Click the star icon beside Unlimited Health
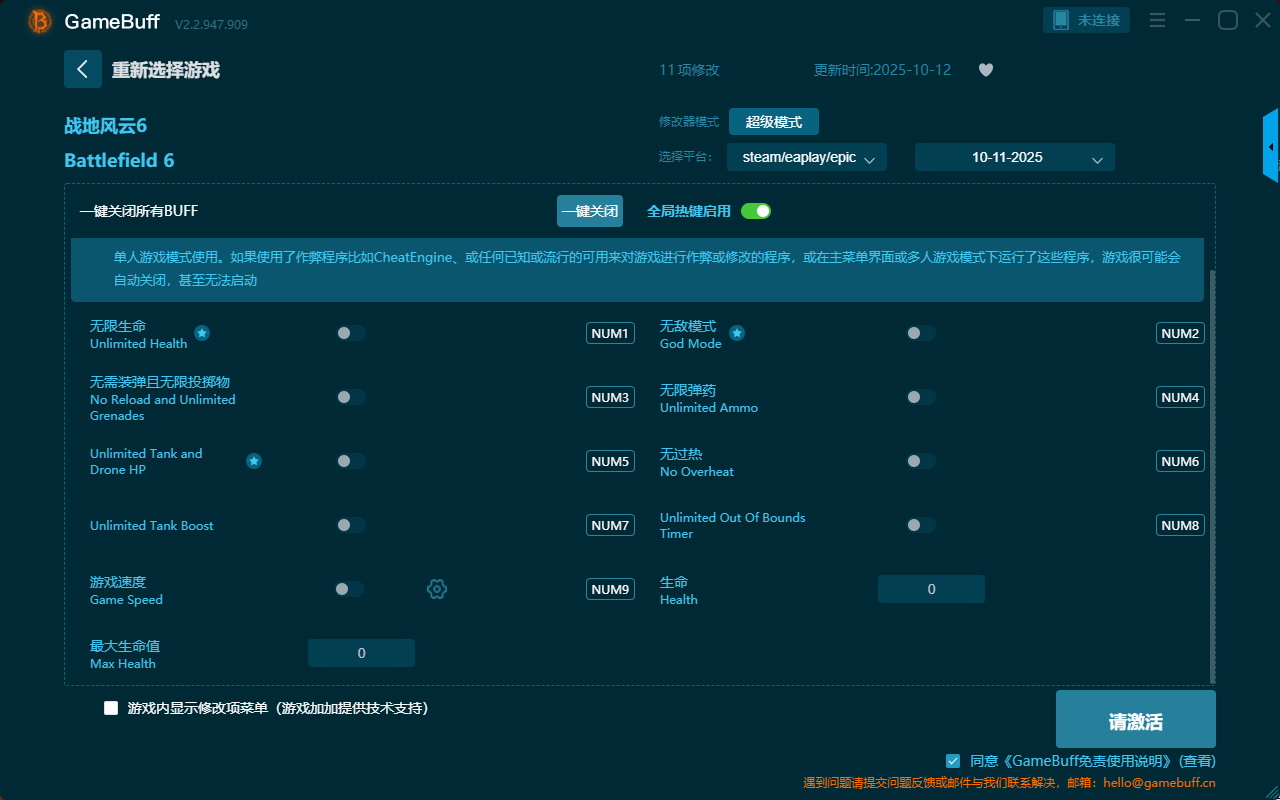The image size is (1280, 800). coord(202,333)
